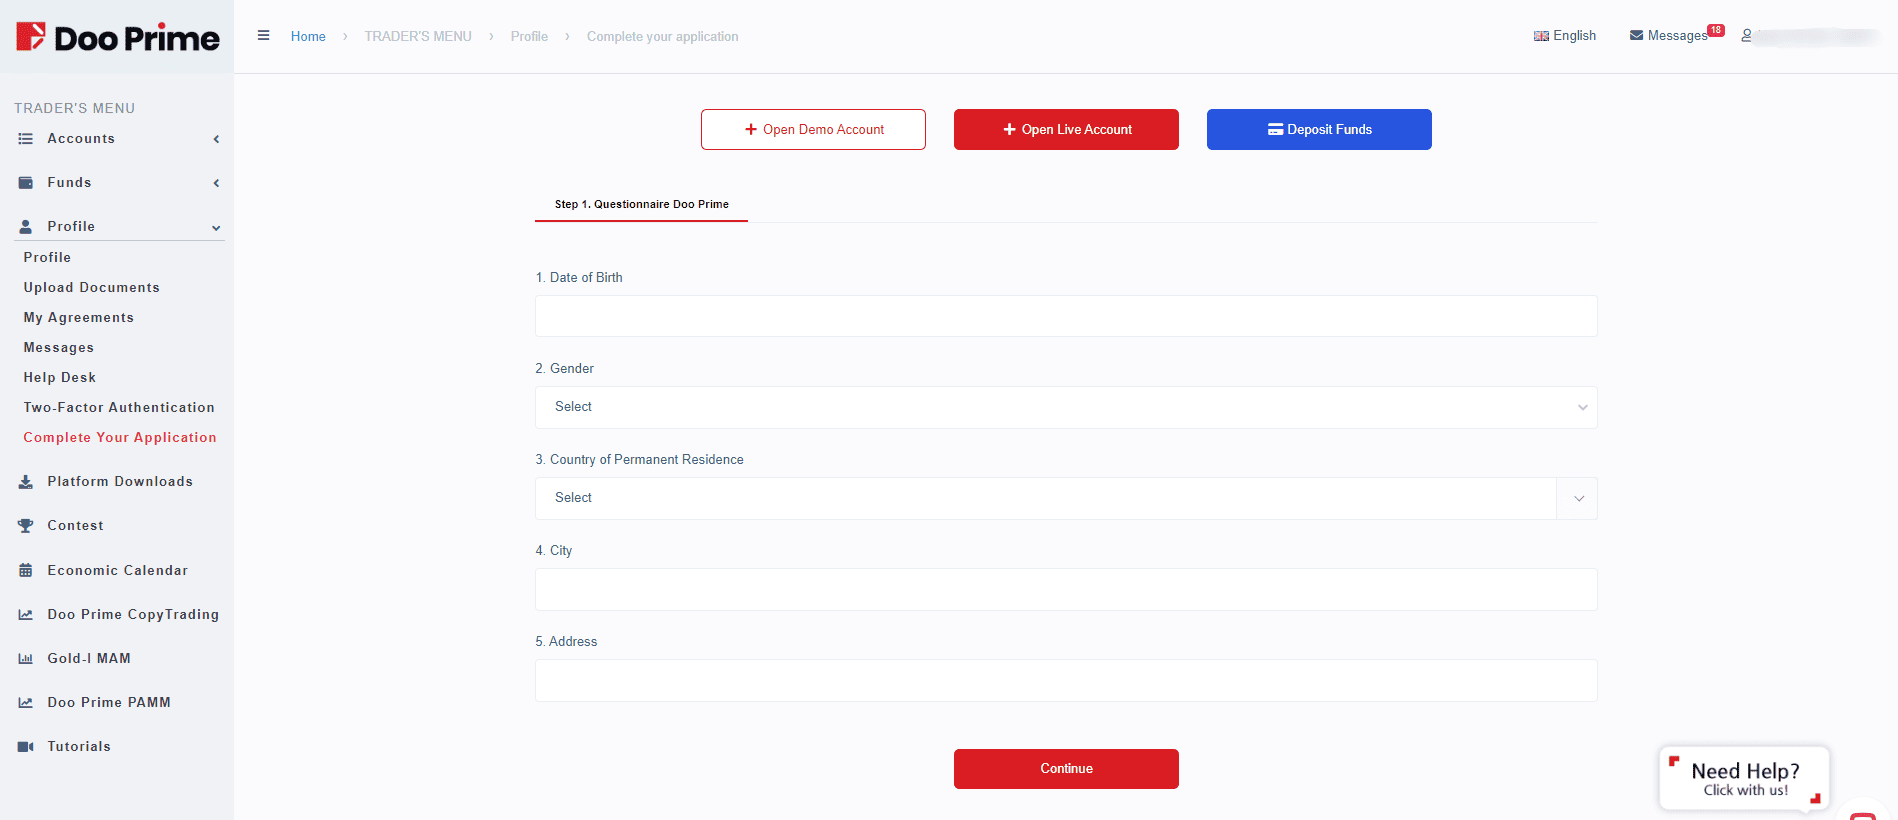Open Tutorials in sidebar
1898x820 pixels.
coord(79,747)
